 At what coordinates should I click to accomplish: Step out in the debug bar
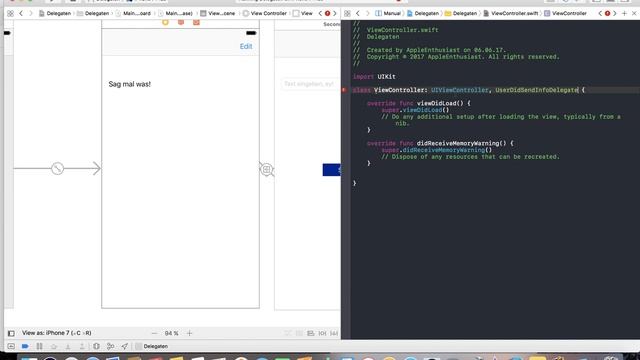point(82,346)
